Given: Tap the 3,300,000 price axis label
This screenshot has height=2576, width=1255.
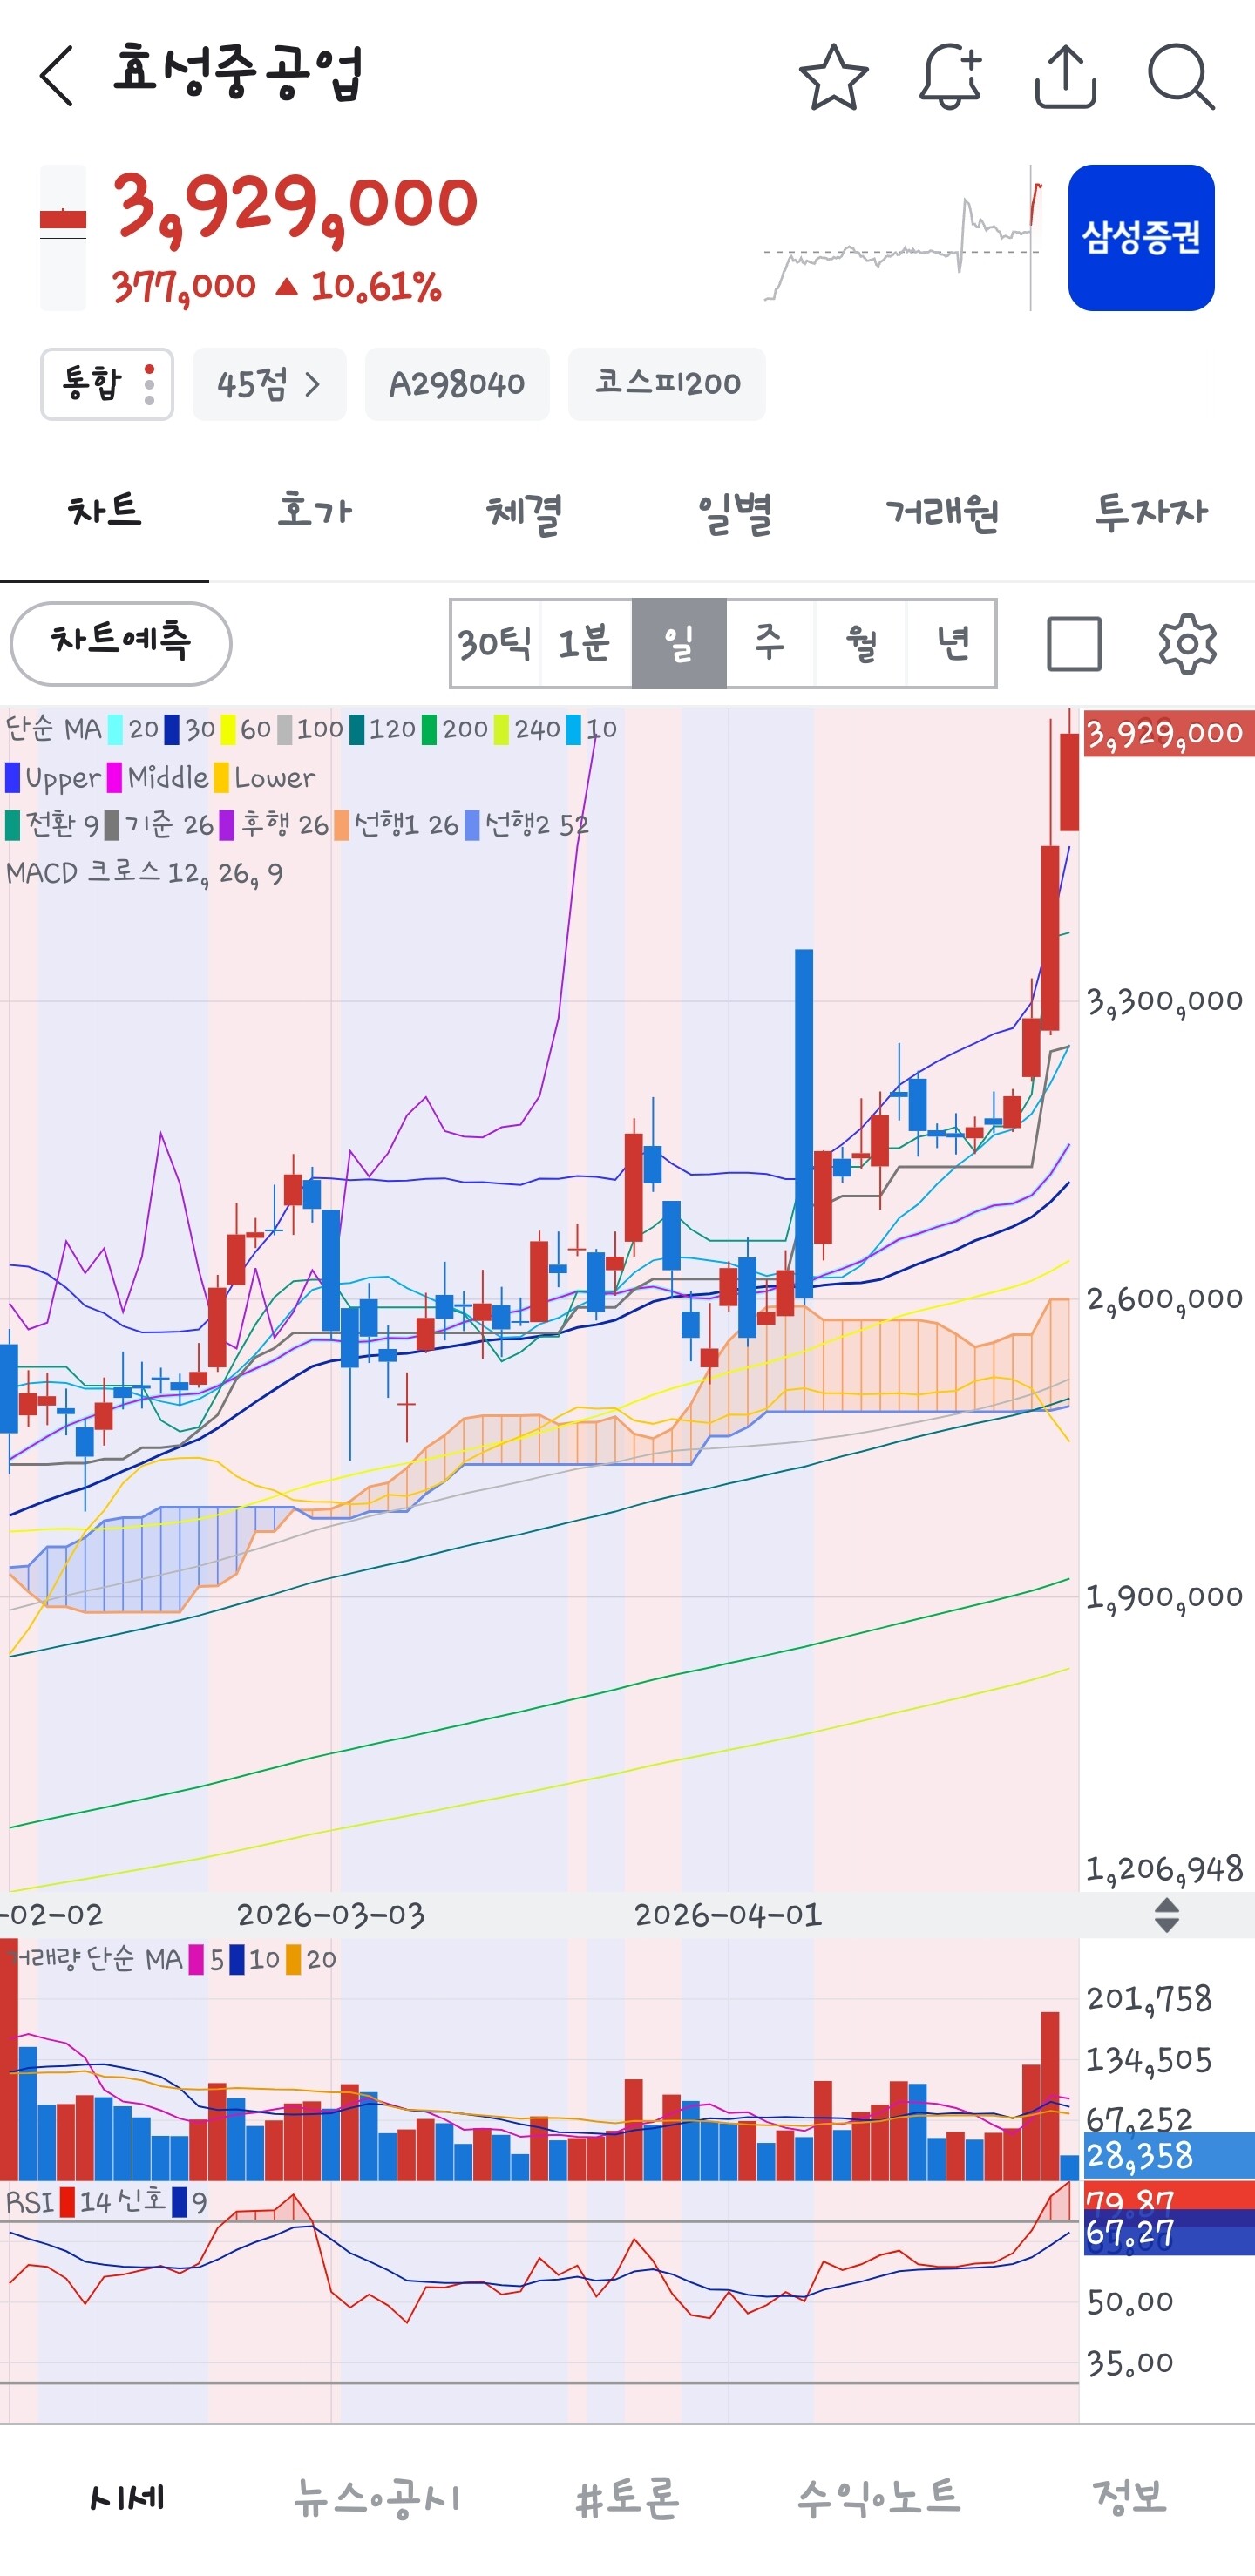Looking at the screenshot, I should point(1165,1001).
